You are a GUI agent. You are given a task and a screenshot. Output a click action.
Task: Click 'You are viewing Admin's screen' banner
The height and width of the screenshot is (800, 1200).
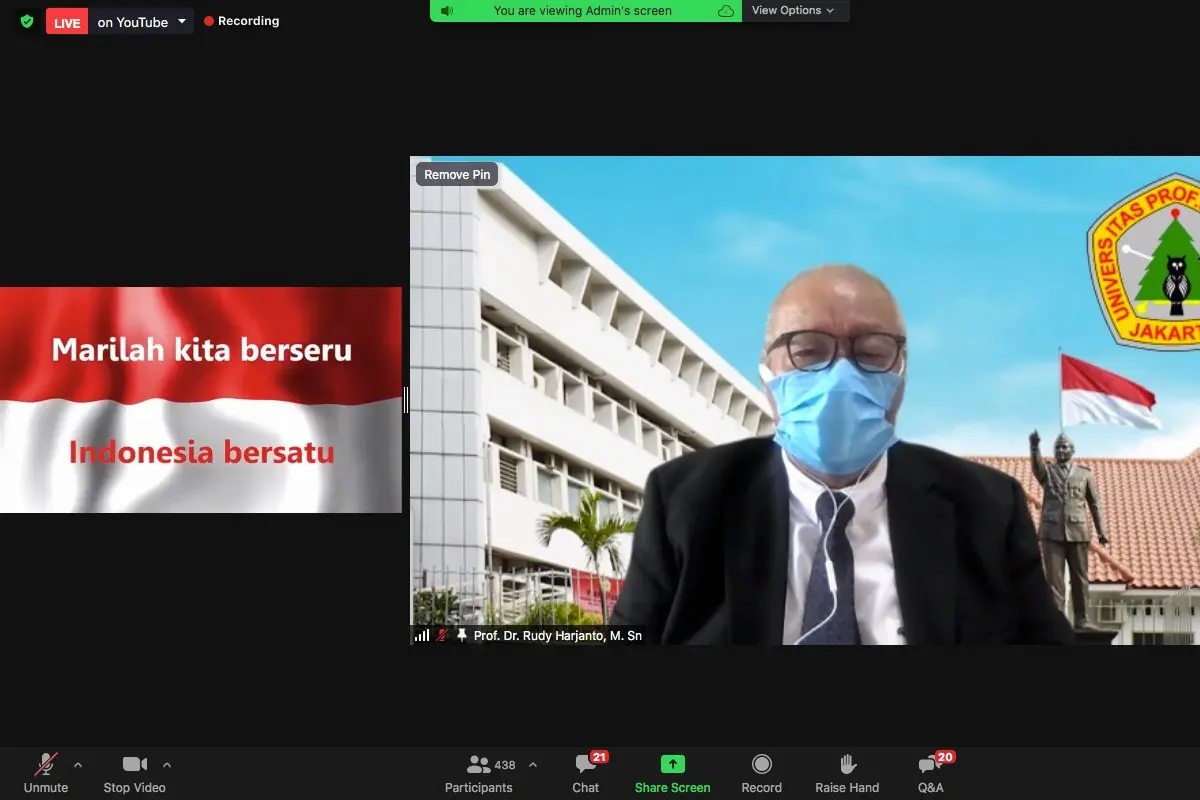tap(583, 11)
